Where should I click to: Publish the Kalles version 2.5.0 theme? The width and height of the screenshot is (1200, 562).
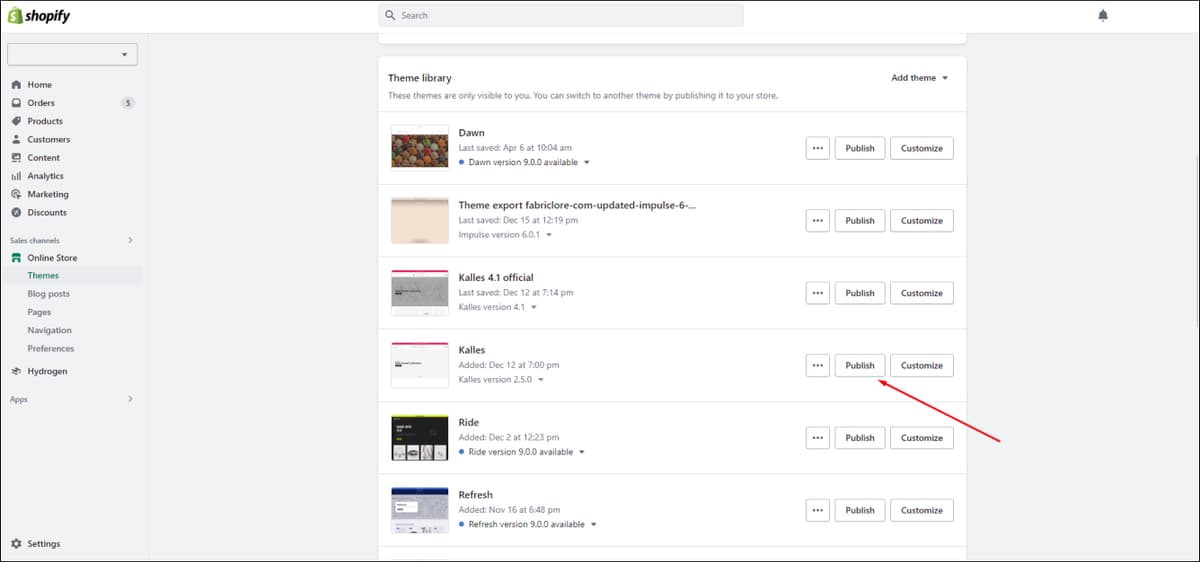point(860,365)
